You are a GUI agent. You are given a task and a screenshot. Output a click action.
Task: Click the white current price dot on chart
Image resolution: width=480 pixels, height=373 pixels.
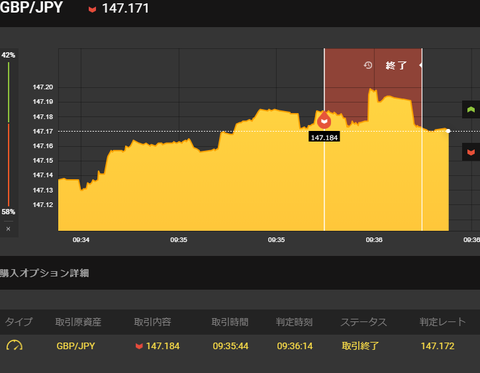[448, 131]
